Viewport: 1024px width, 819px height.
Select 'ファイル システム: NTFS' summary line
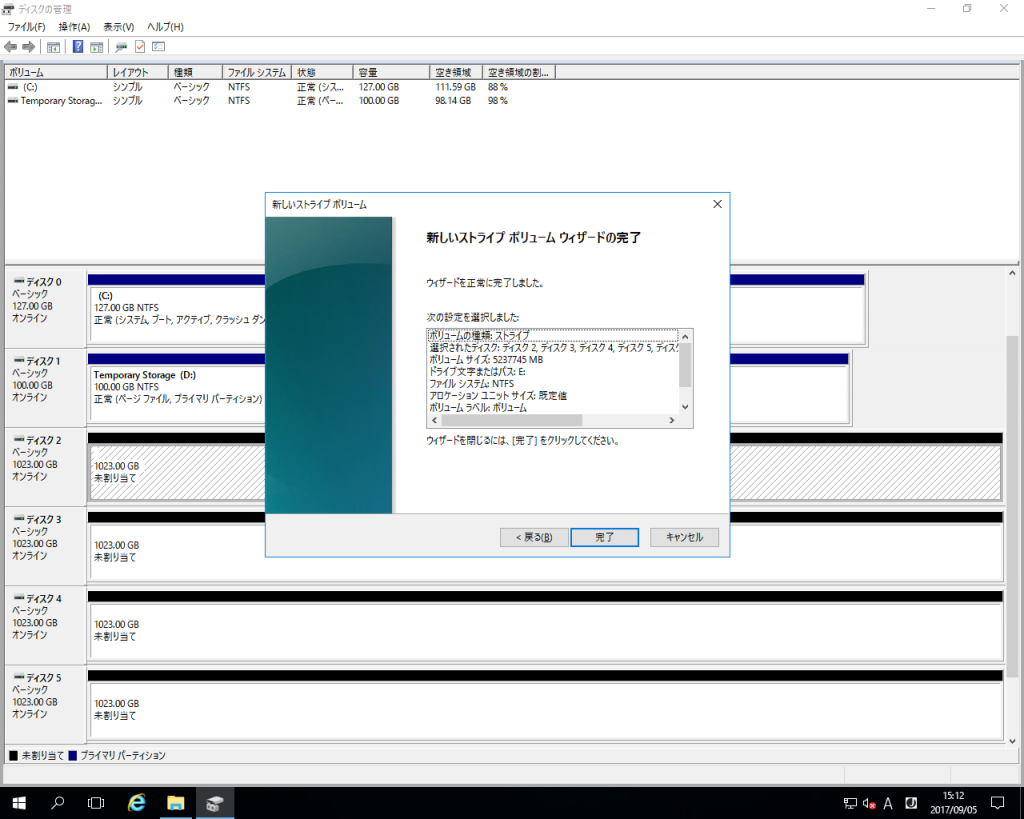(x=472, y=383)
